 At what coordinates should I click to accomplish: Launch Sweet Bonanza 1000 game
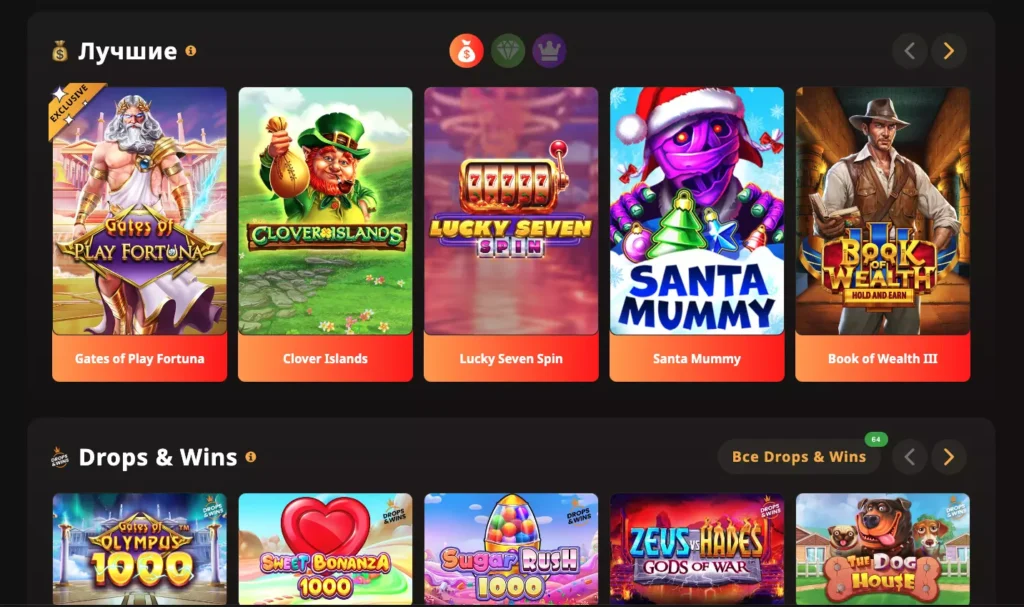click(x=325, y=549)
